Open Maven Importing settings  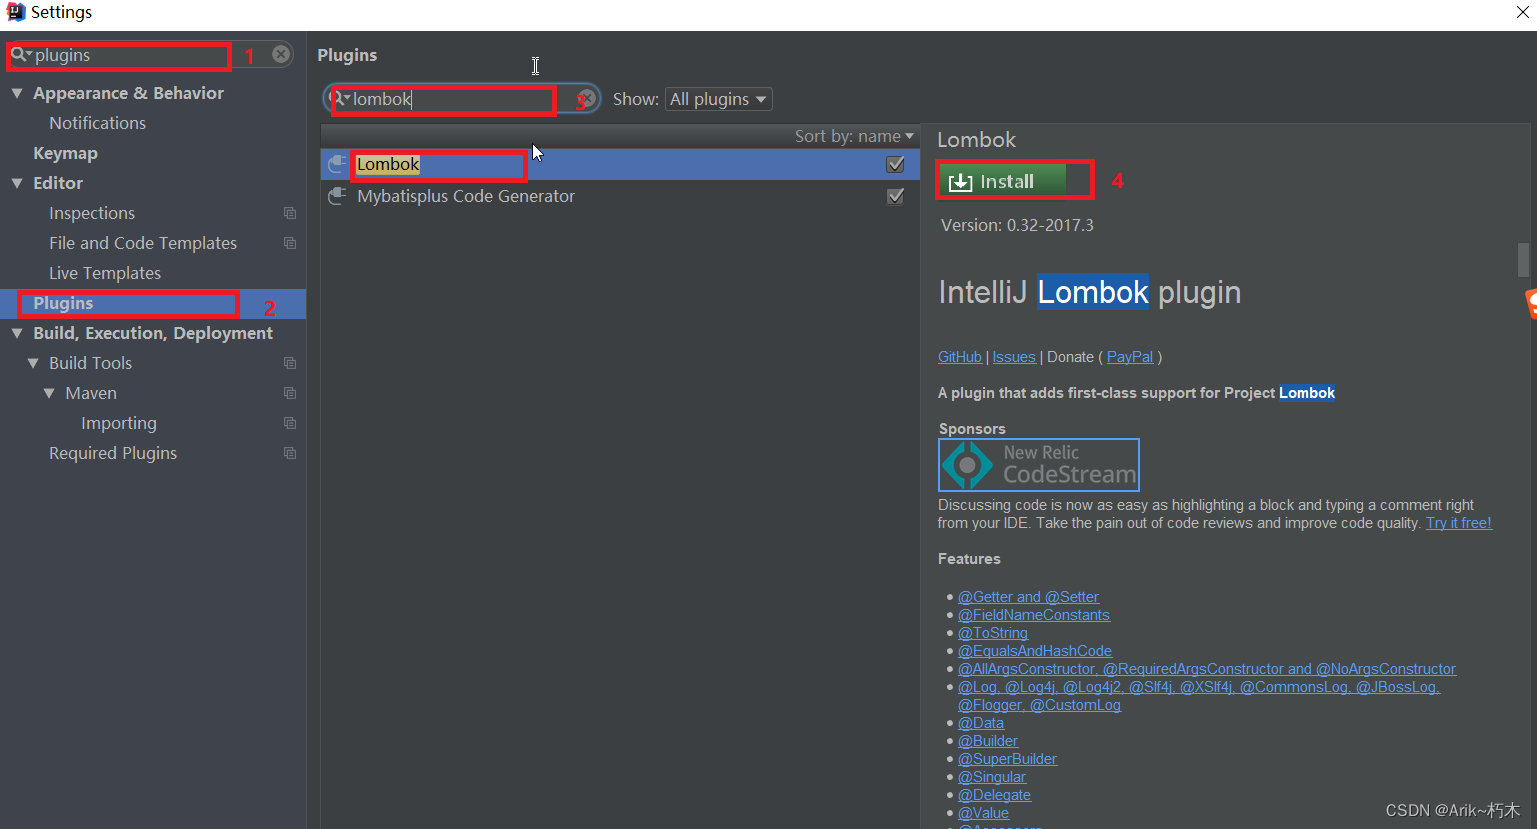[x=119, y=423]
